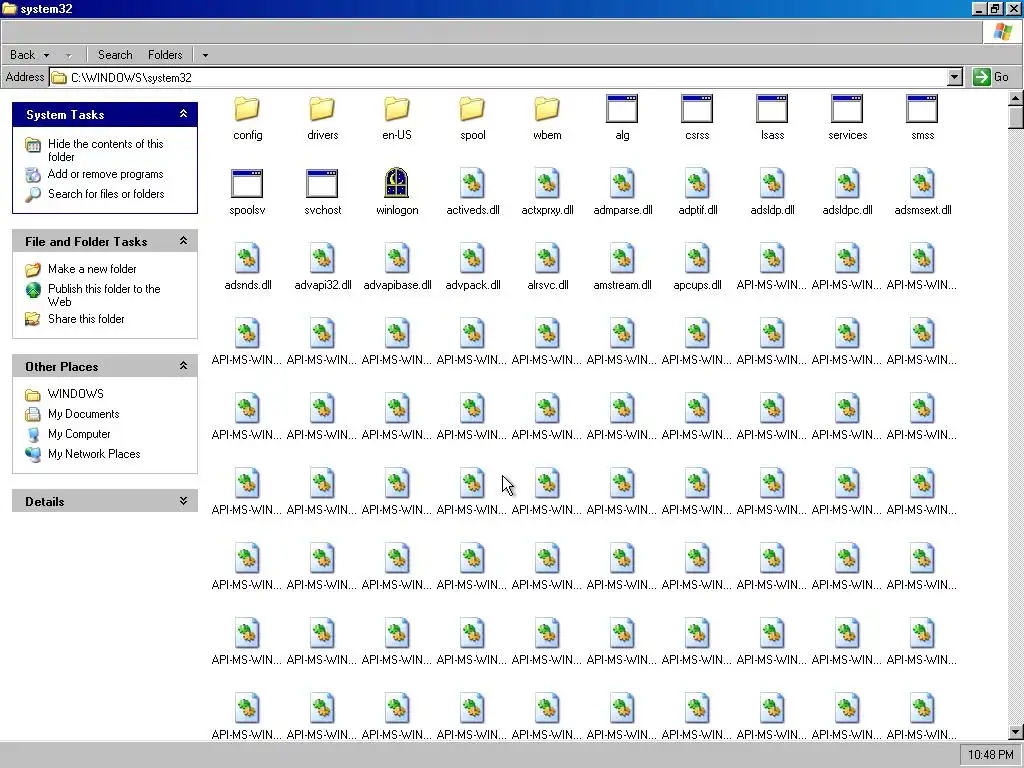Image resolution: width=1024 pixels, height=768 pixels.
Task: Select the advapi32.dll file icon
Action: 323,259
